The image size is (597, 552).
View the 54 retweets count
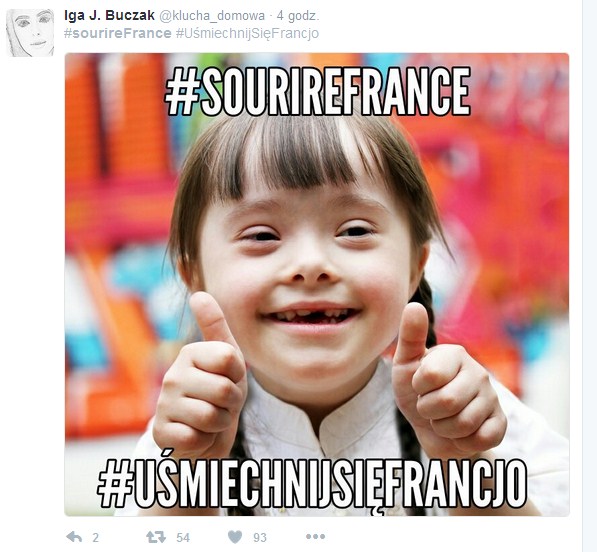click(x=183, y=538)
